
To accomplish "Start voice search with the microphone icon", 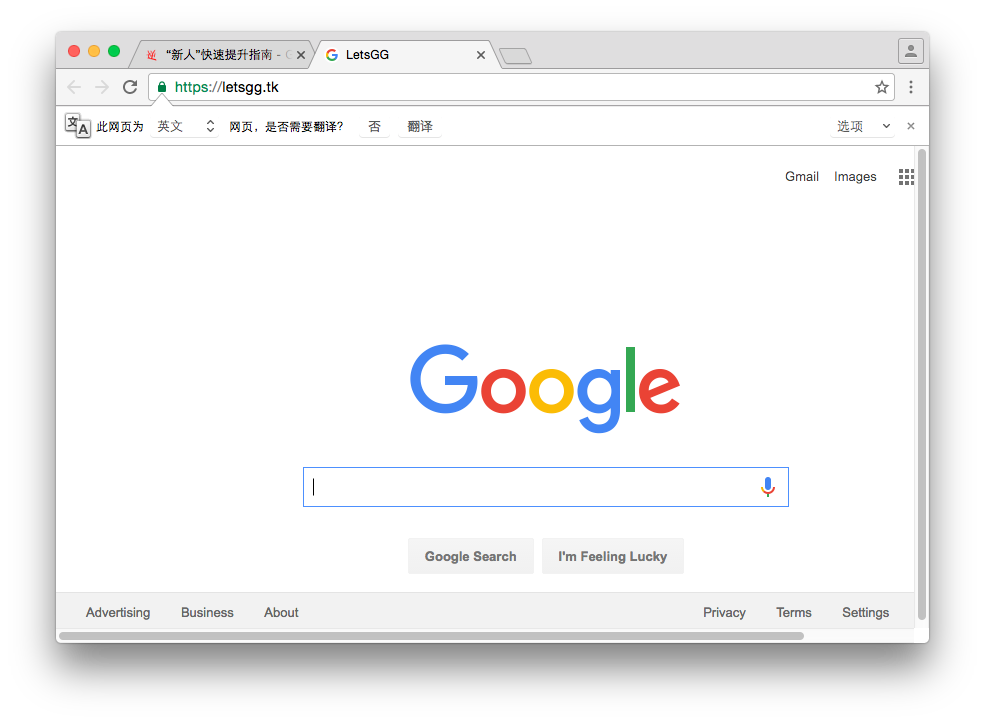I will (x=768, y=487).
